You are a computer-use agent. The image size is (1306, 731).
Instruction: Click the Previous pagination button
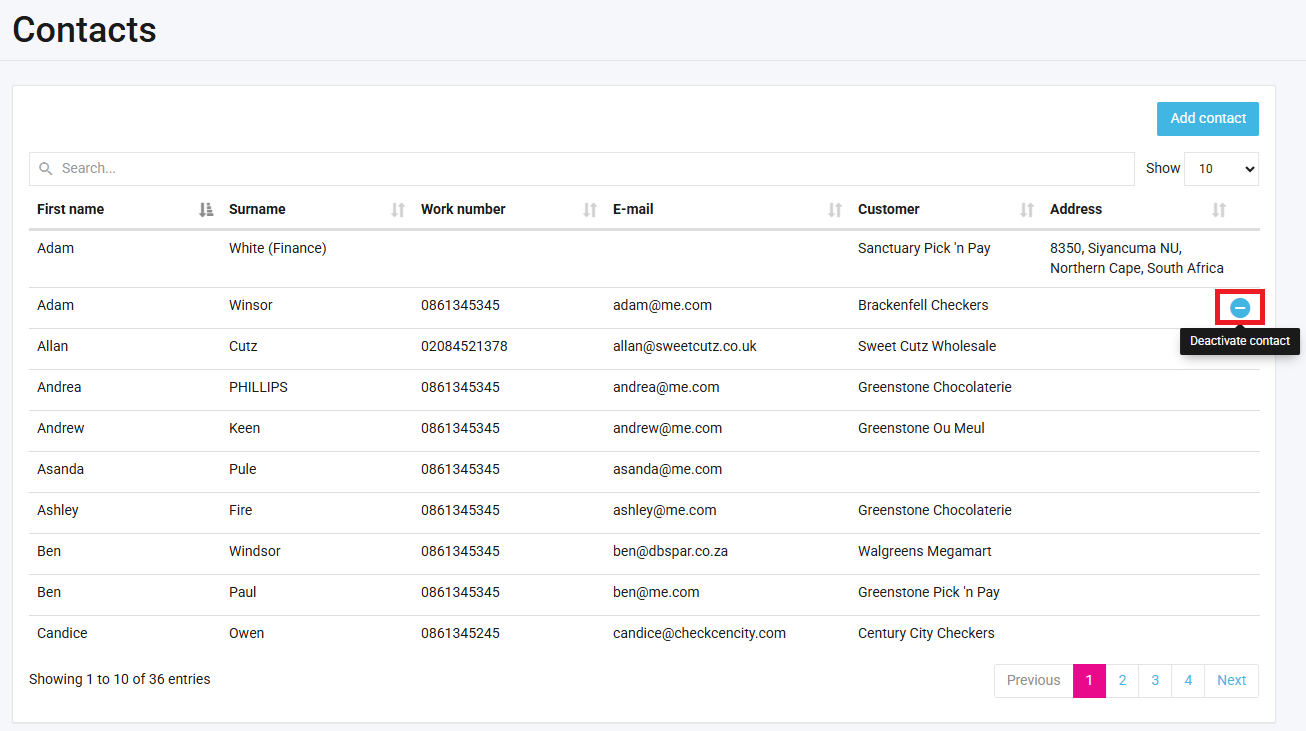[1033, 681]
